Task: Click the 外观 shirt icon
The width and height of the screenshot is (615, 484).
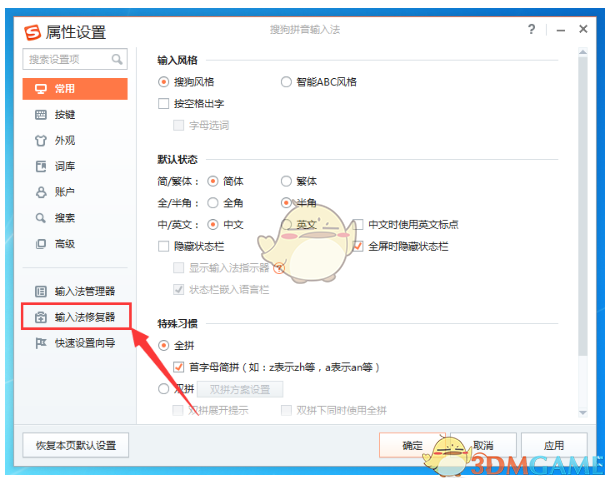Action: coord(41,140)
